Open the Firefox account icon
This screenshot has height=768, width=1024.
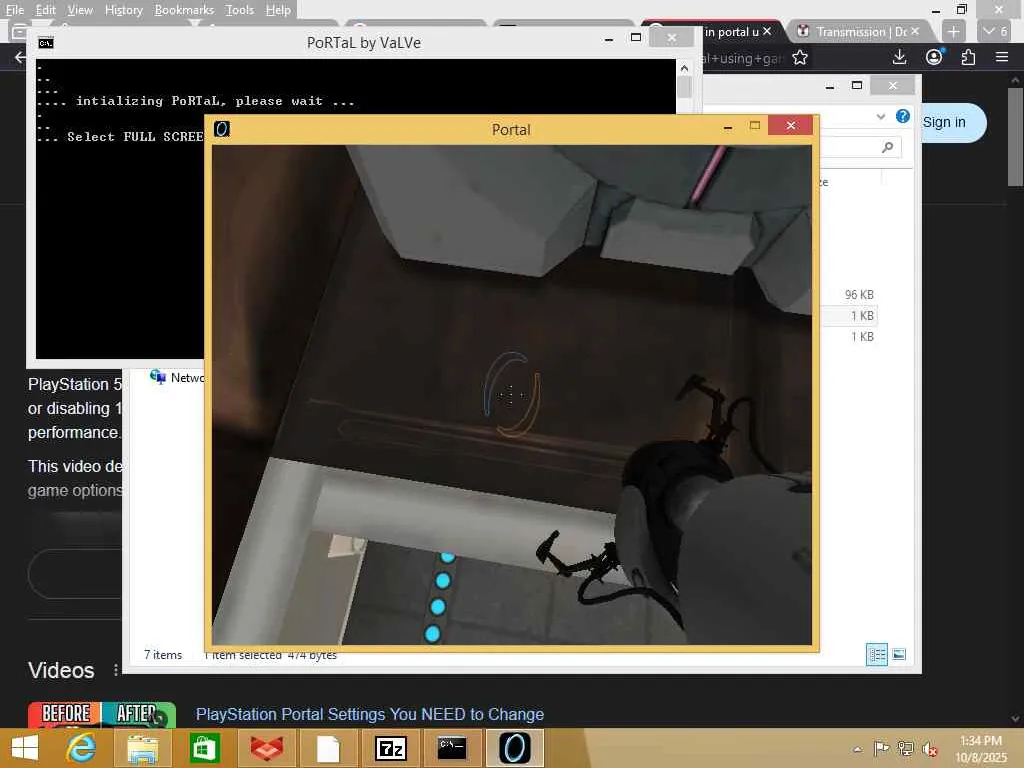pos(934,57)
